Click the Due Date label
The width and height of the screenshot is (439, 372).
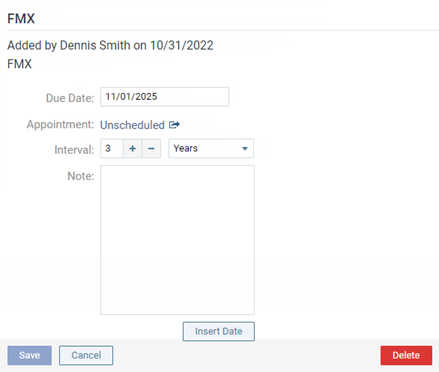[x=70, y=98]
